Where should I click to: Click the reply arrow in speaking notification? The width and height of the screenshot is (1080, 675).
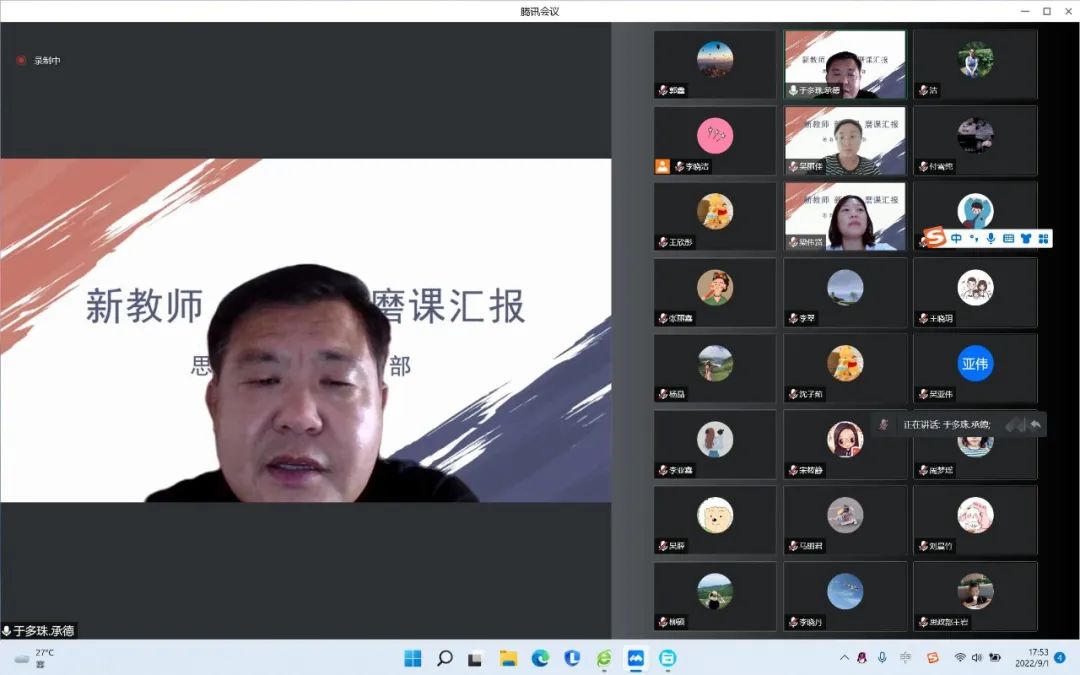point(1036,424)
